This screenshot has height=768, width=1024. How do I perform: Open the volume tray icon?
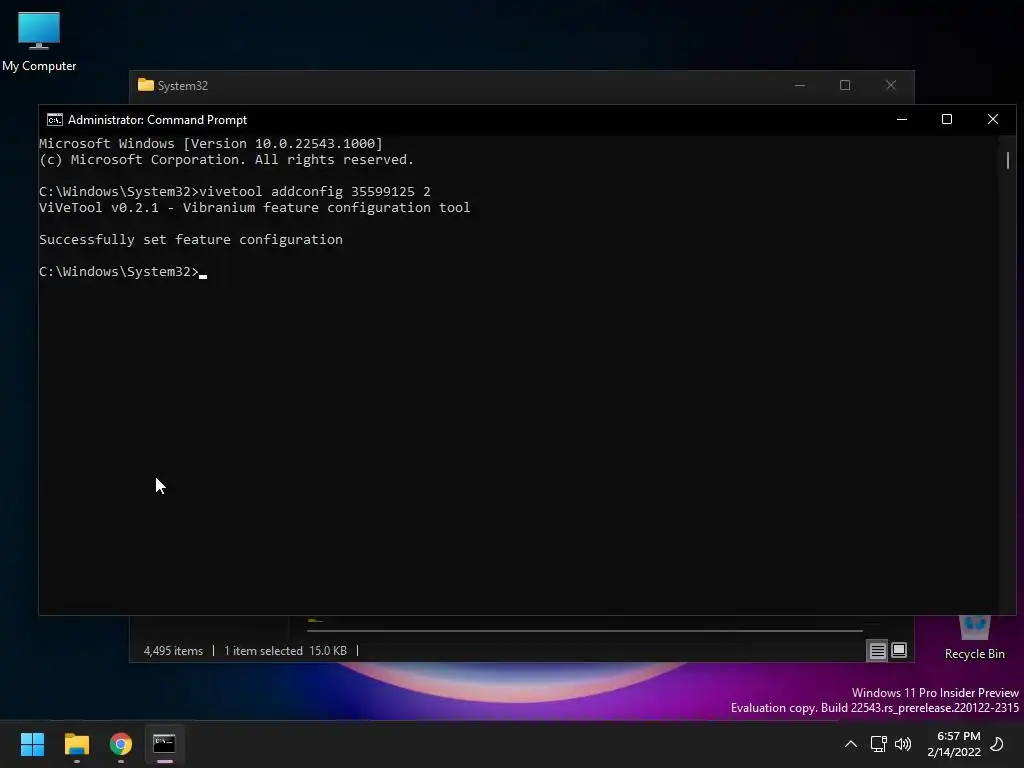click(x=903, y=744)
